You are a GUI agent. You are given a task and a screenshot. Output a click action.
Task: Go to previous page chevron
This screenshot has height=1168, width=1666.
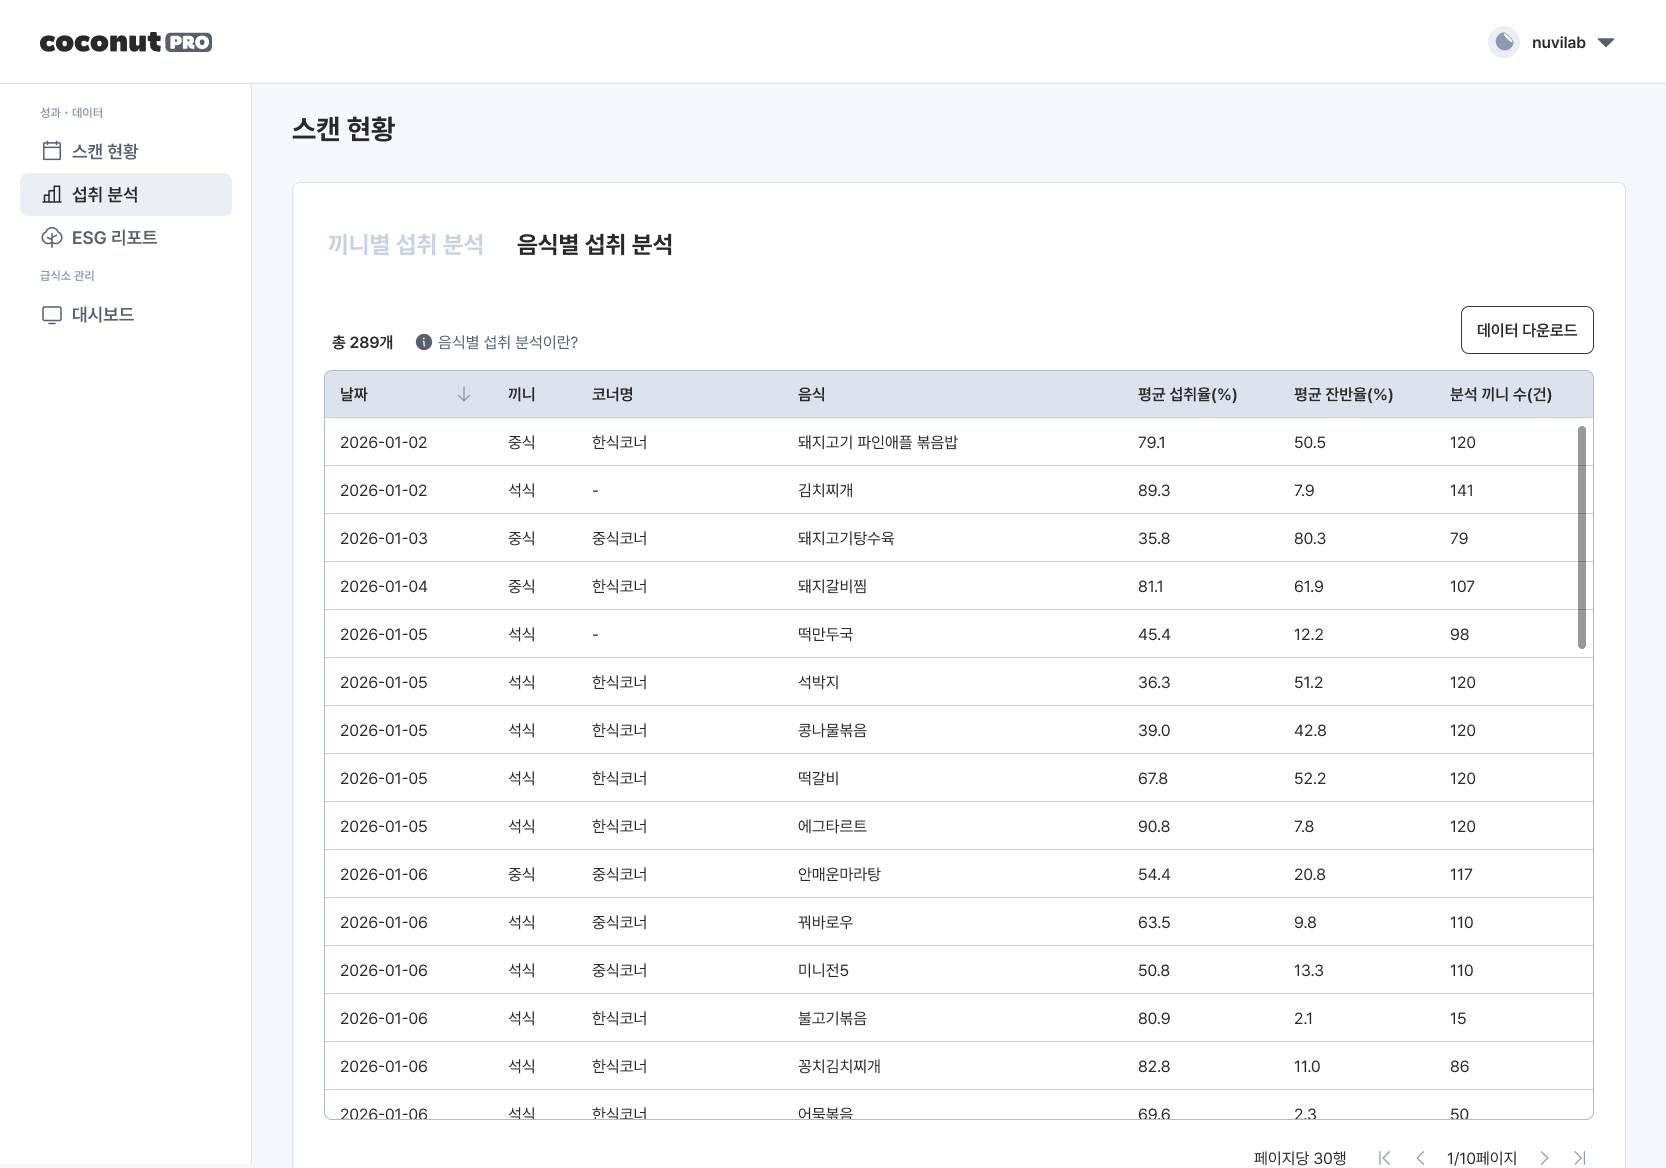pyautogui.click(x=1420, y=1158)
